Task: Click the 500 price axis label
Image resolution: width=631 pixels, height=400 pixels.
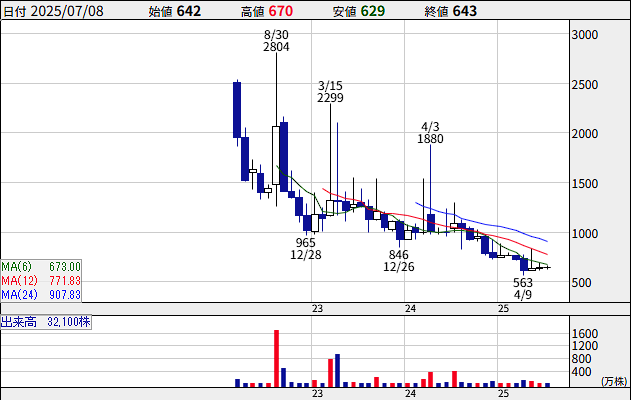Action: pos(582,283)
